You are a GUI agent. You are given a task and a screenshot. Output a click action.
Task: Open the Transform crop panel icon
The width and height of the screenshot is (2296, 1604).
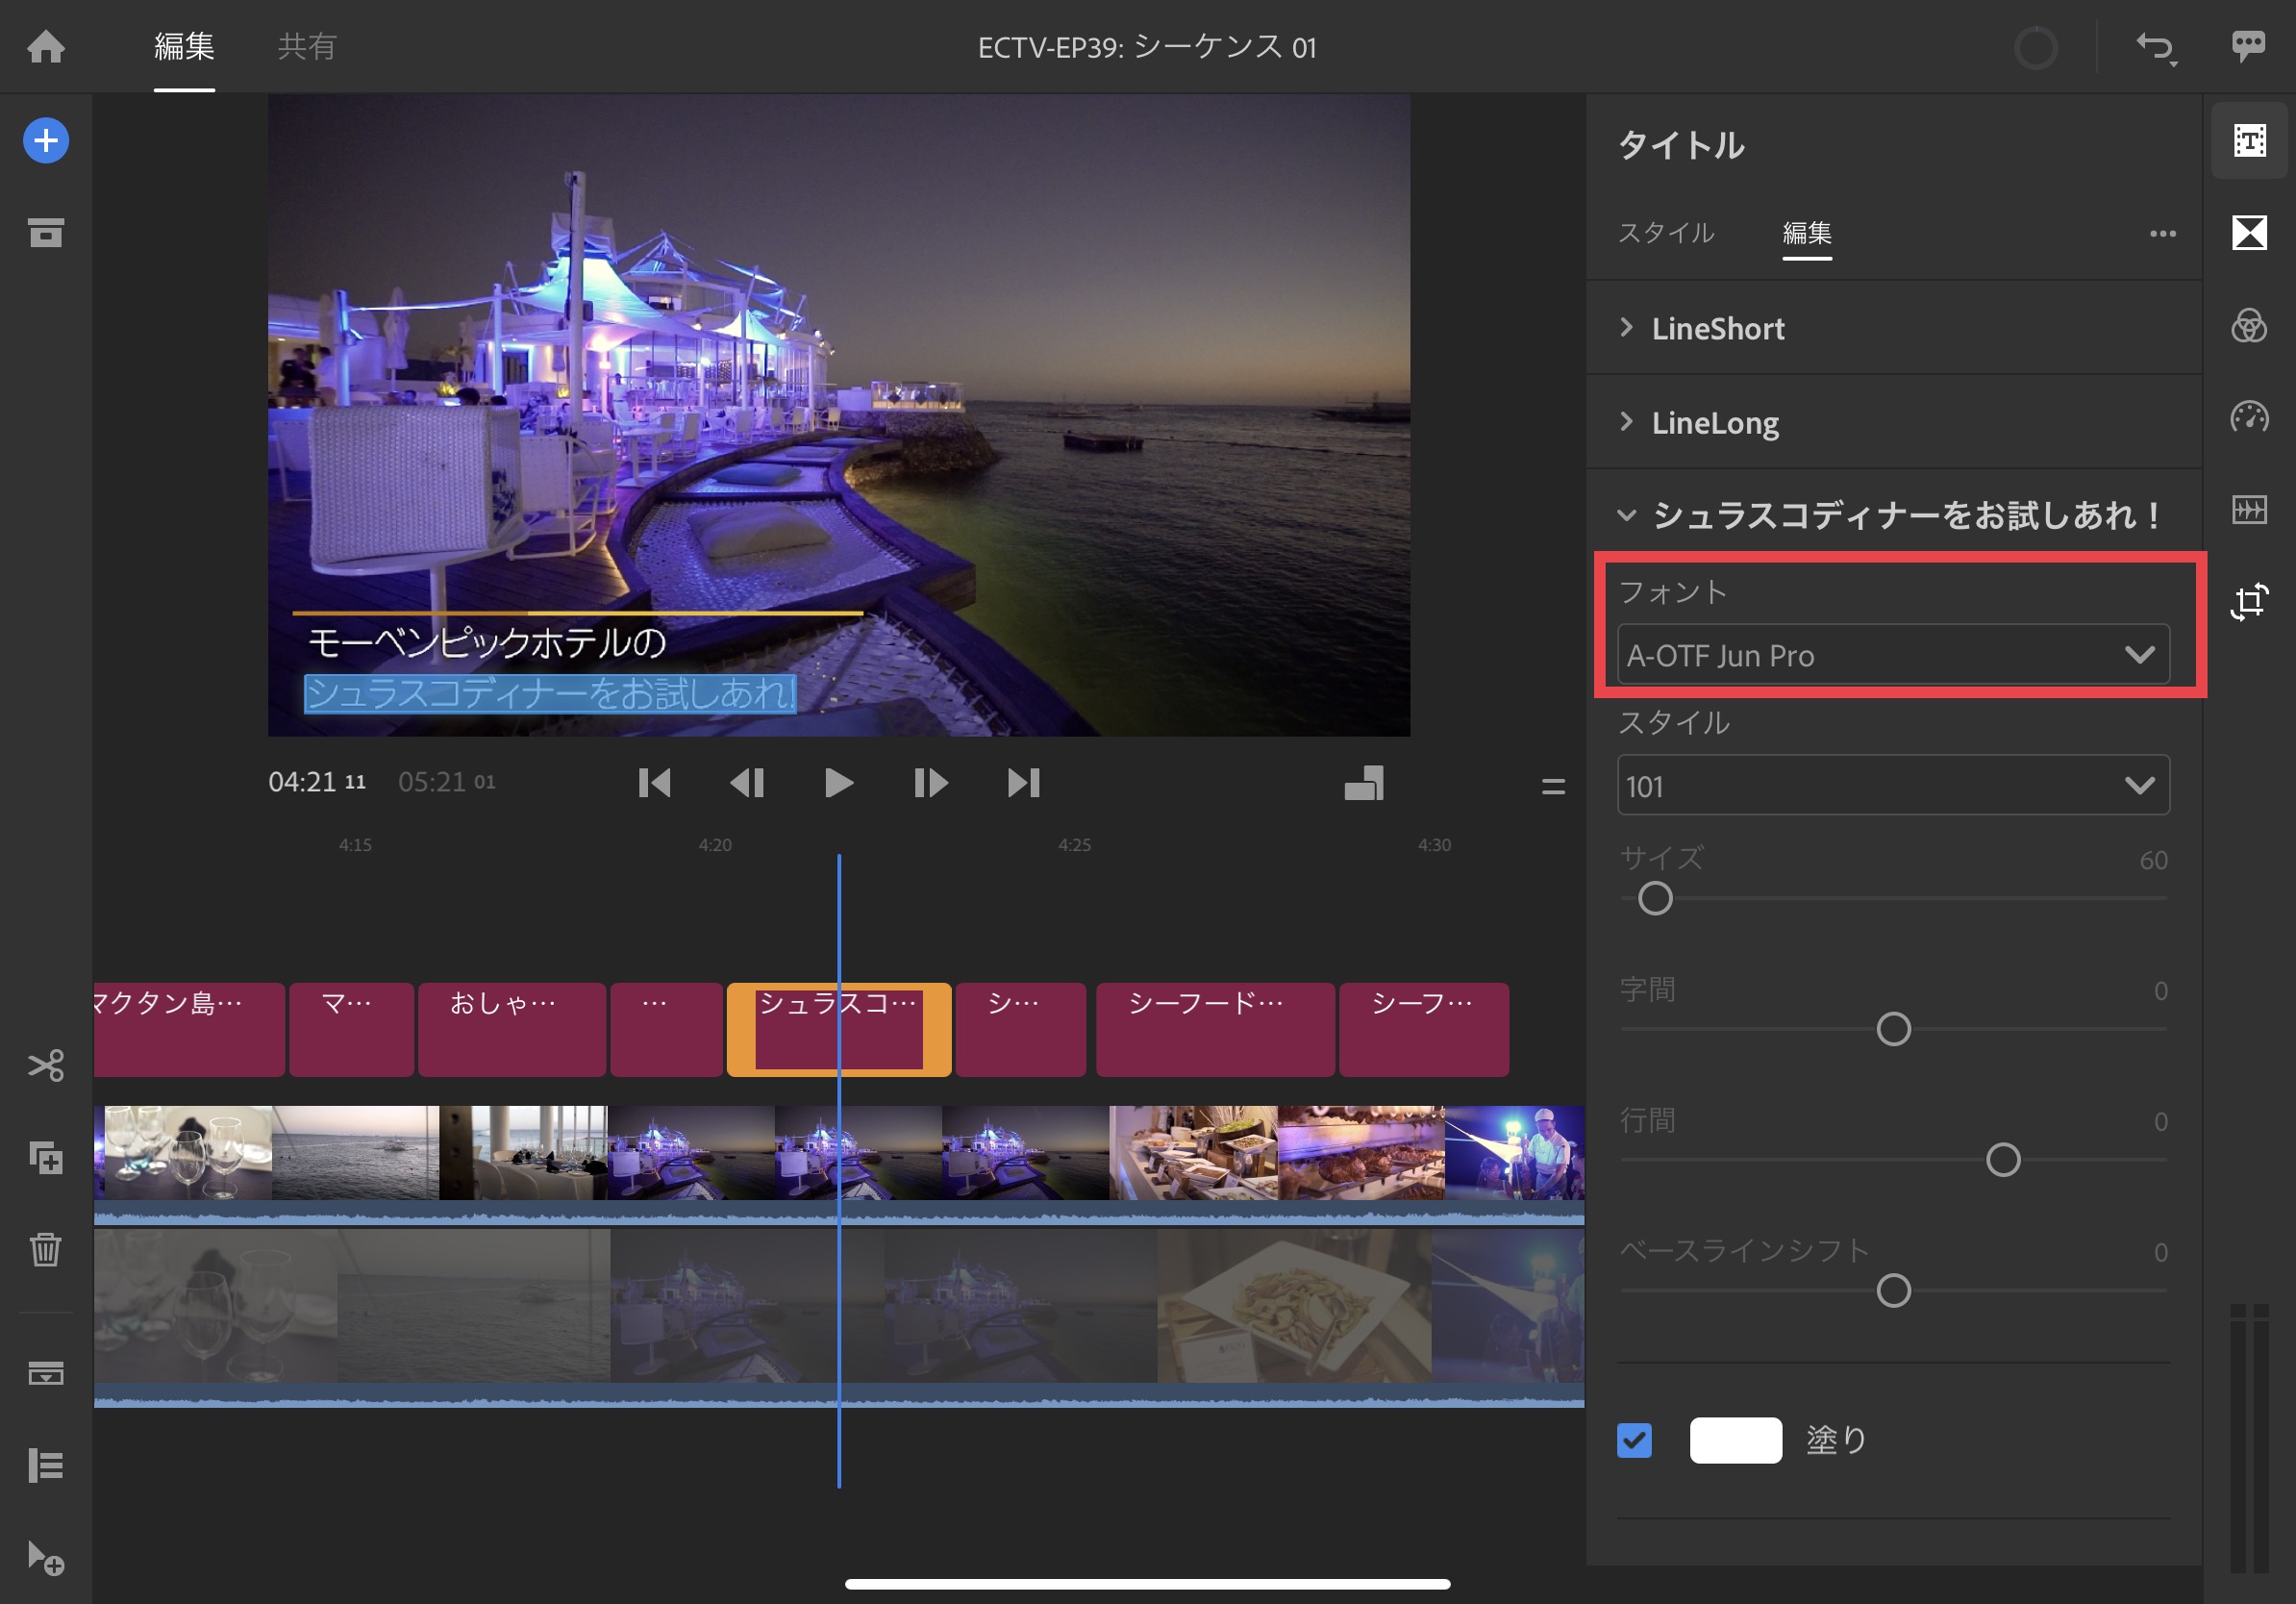pos(2249,601)
